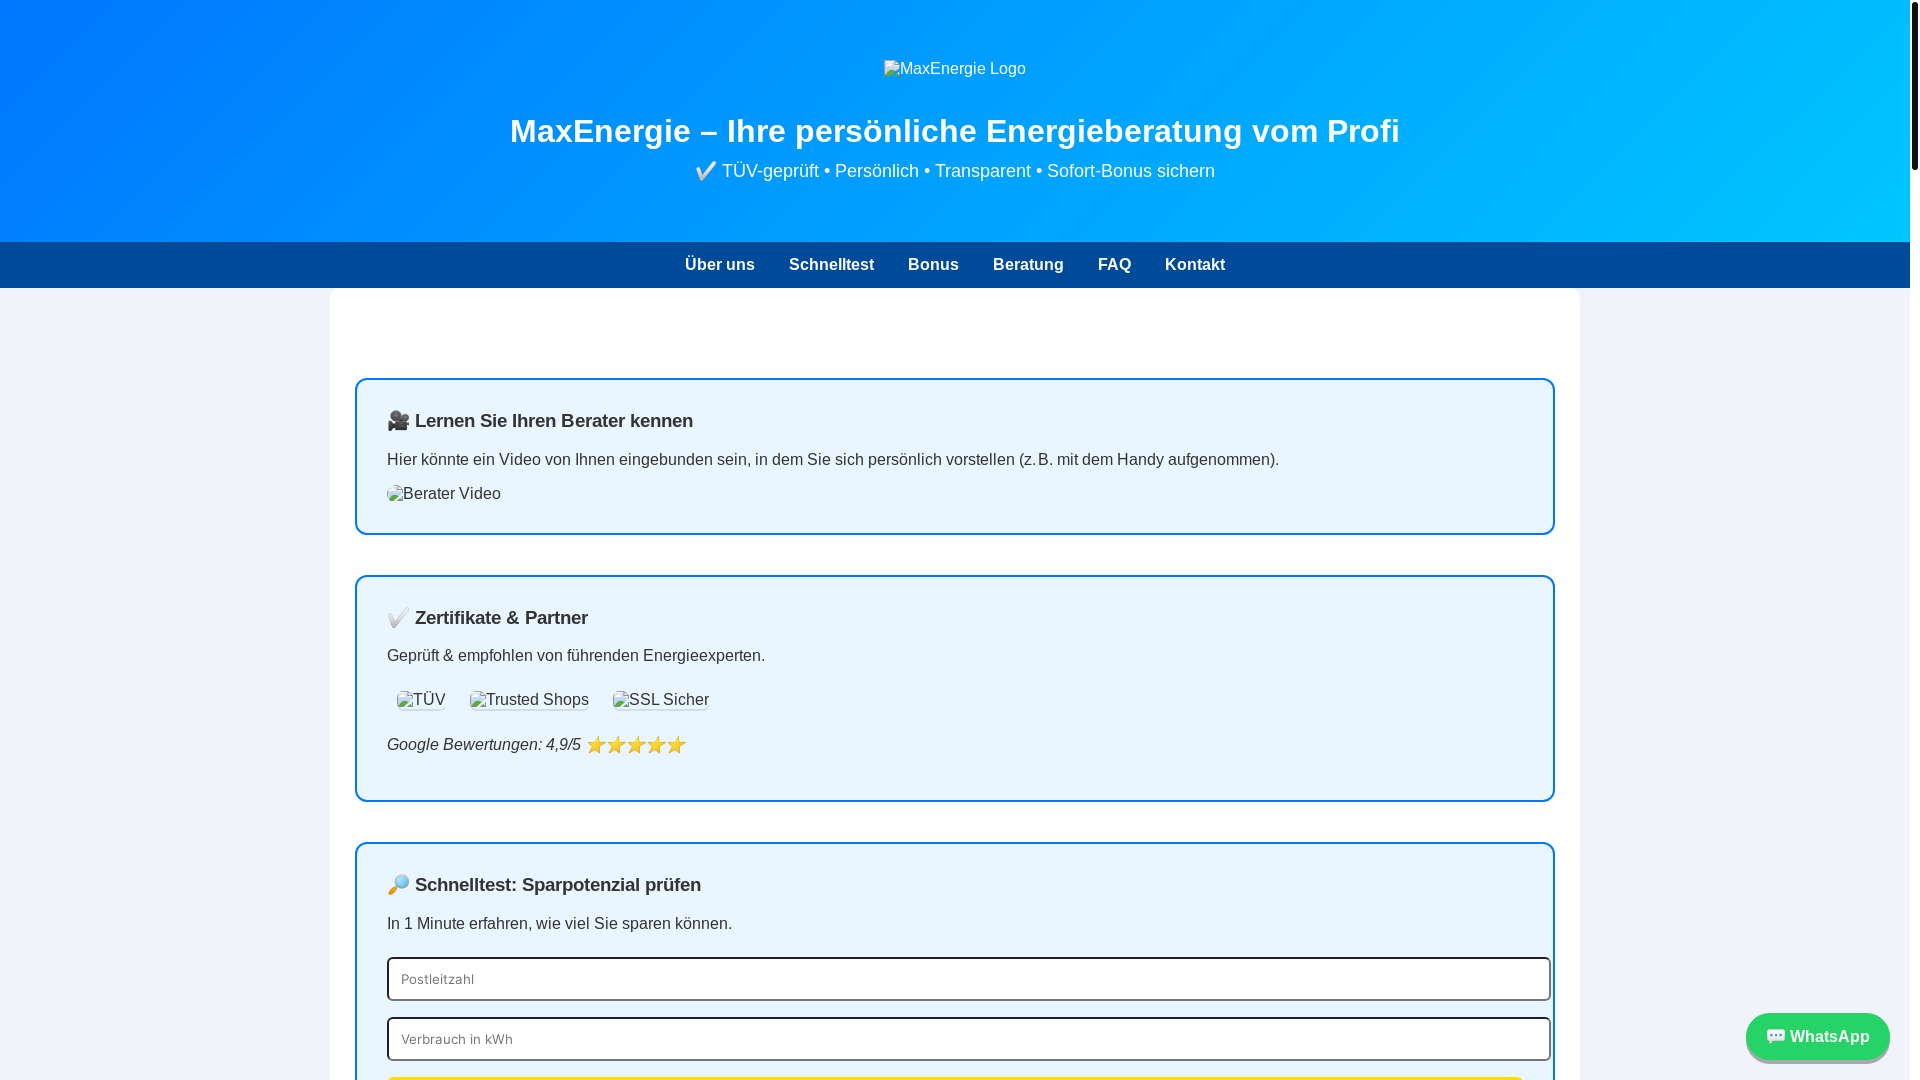Click the TÜV-geprüft tagline text
The image size is (1920, 1080).
click(x=954, y=171)
